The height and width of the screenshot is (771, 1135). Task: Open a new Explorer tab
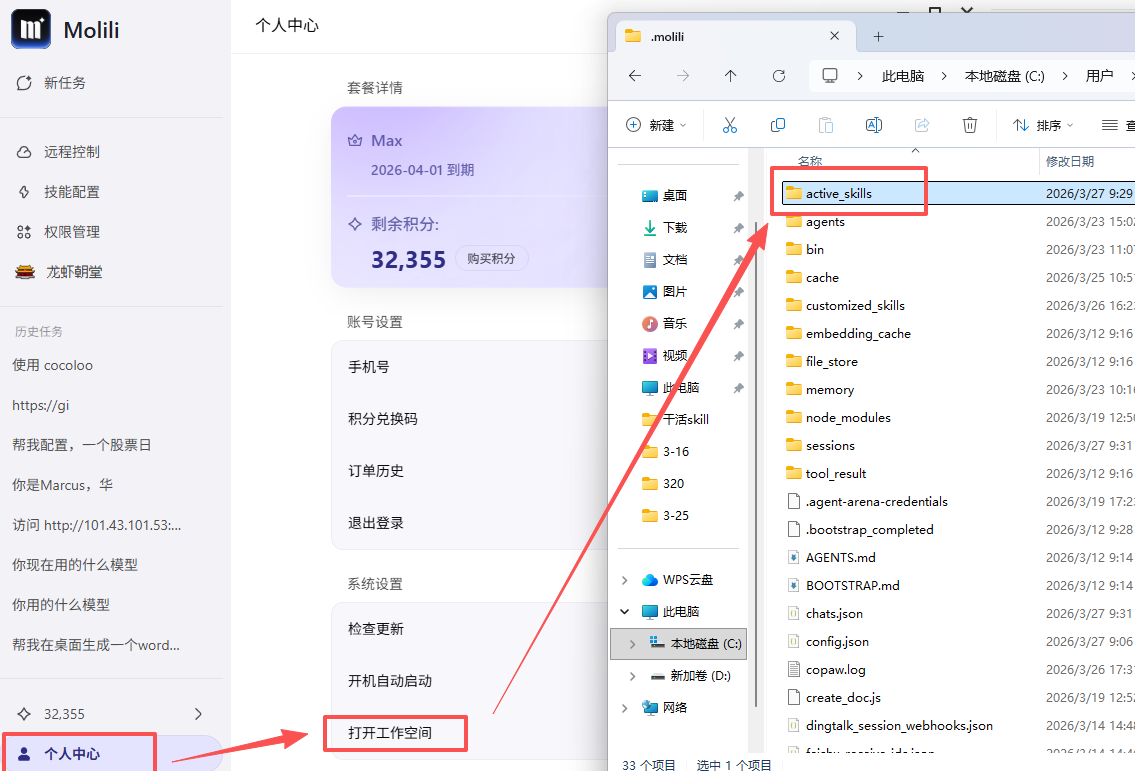point(878,36)
